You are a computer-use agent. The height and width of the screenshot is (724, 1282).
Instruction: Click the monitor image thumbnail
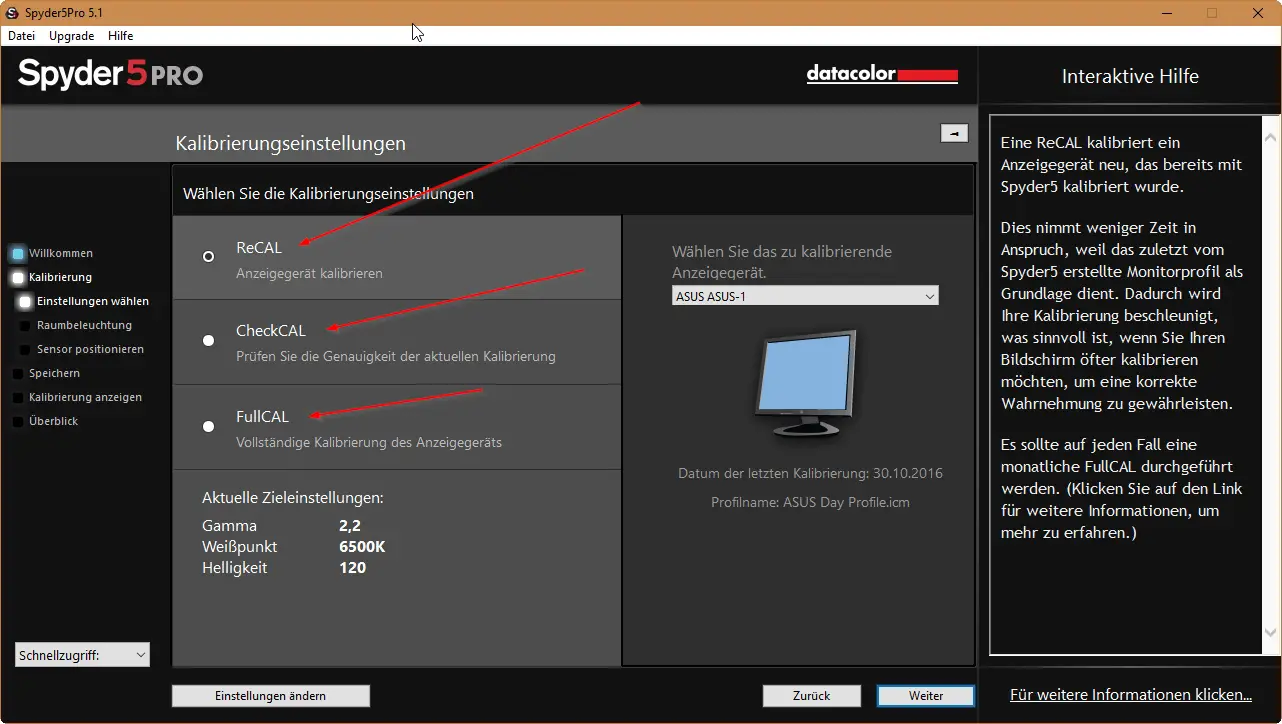click(x=805, y=383)
